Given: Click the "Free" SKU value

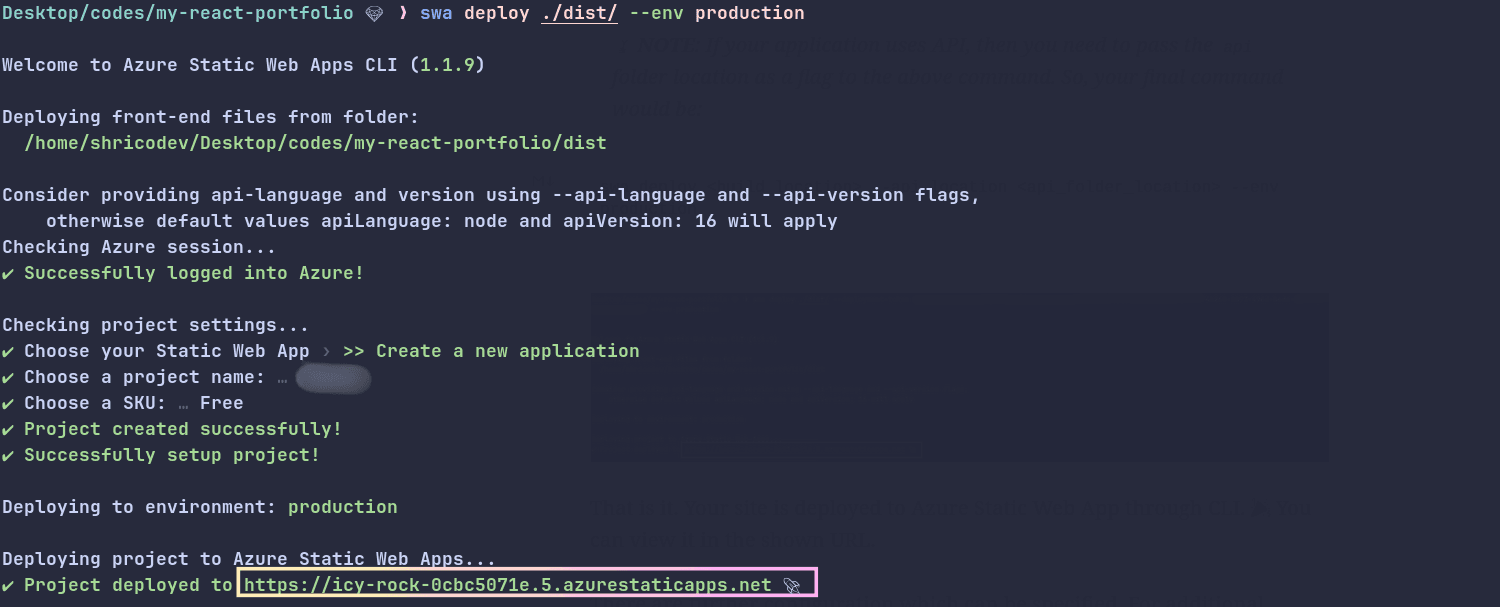Looking at the screenshot, I should pyautogui.click(x=221, y=403).
